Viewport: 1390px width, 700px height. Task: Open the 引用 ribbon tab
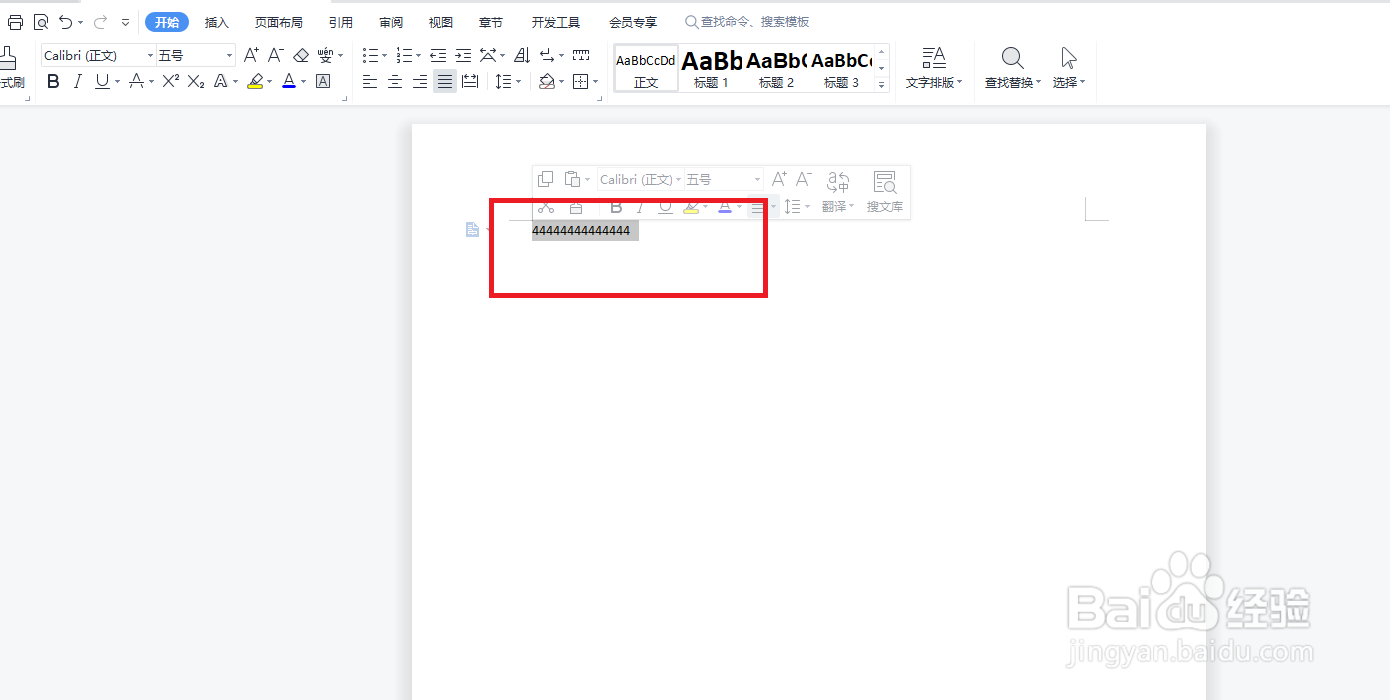click(x=341, y=22)
